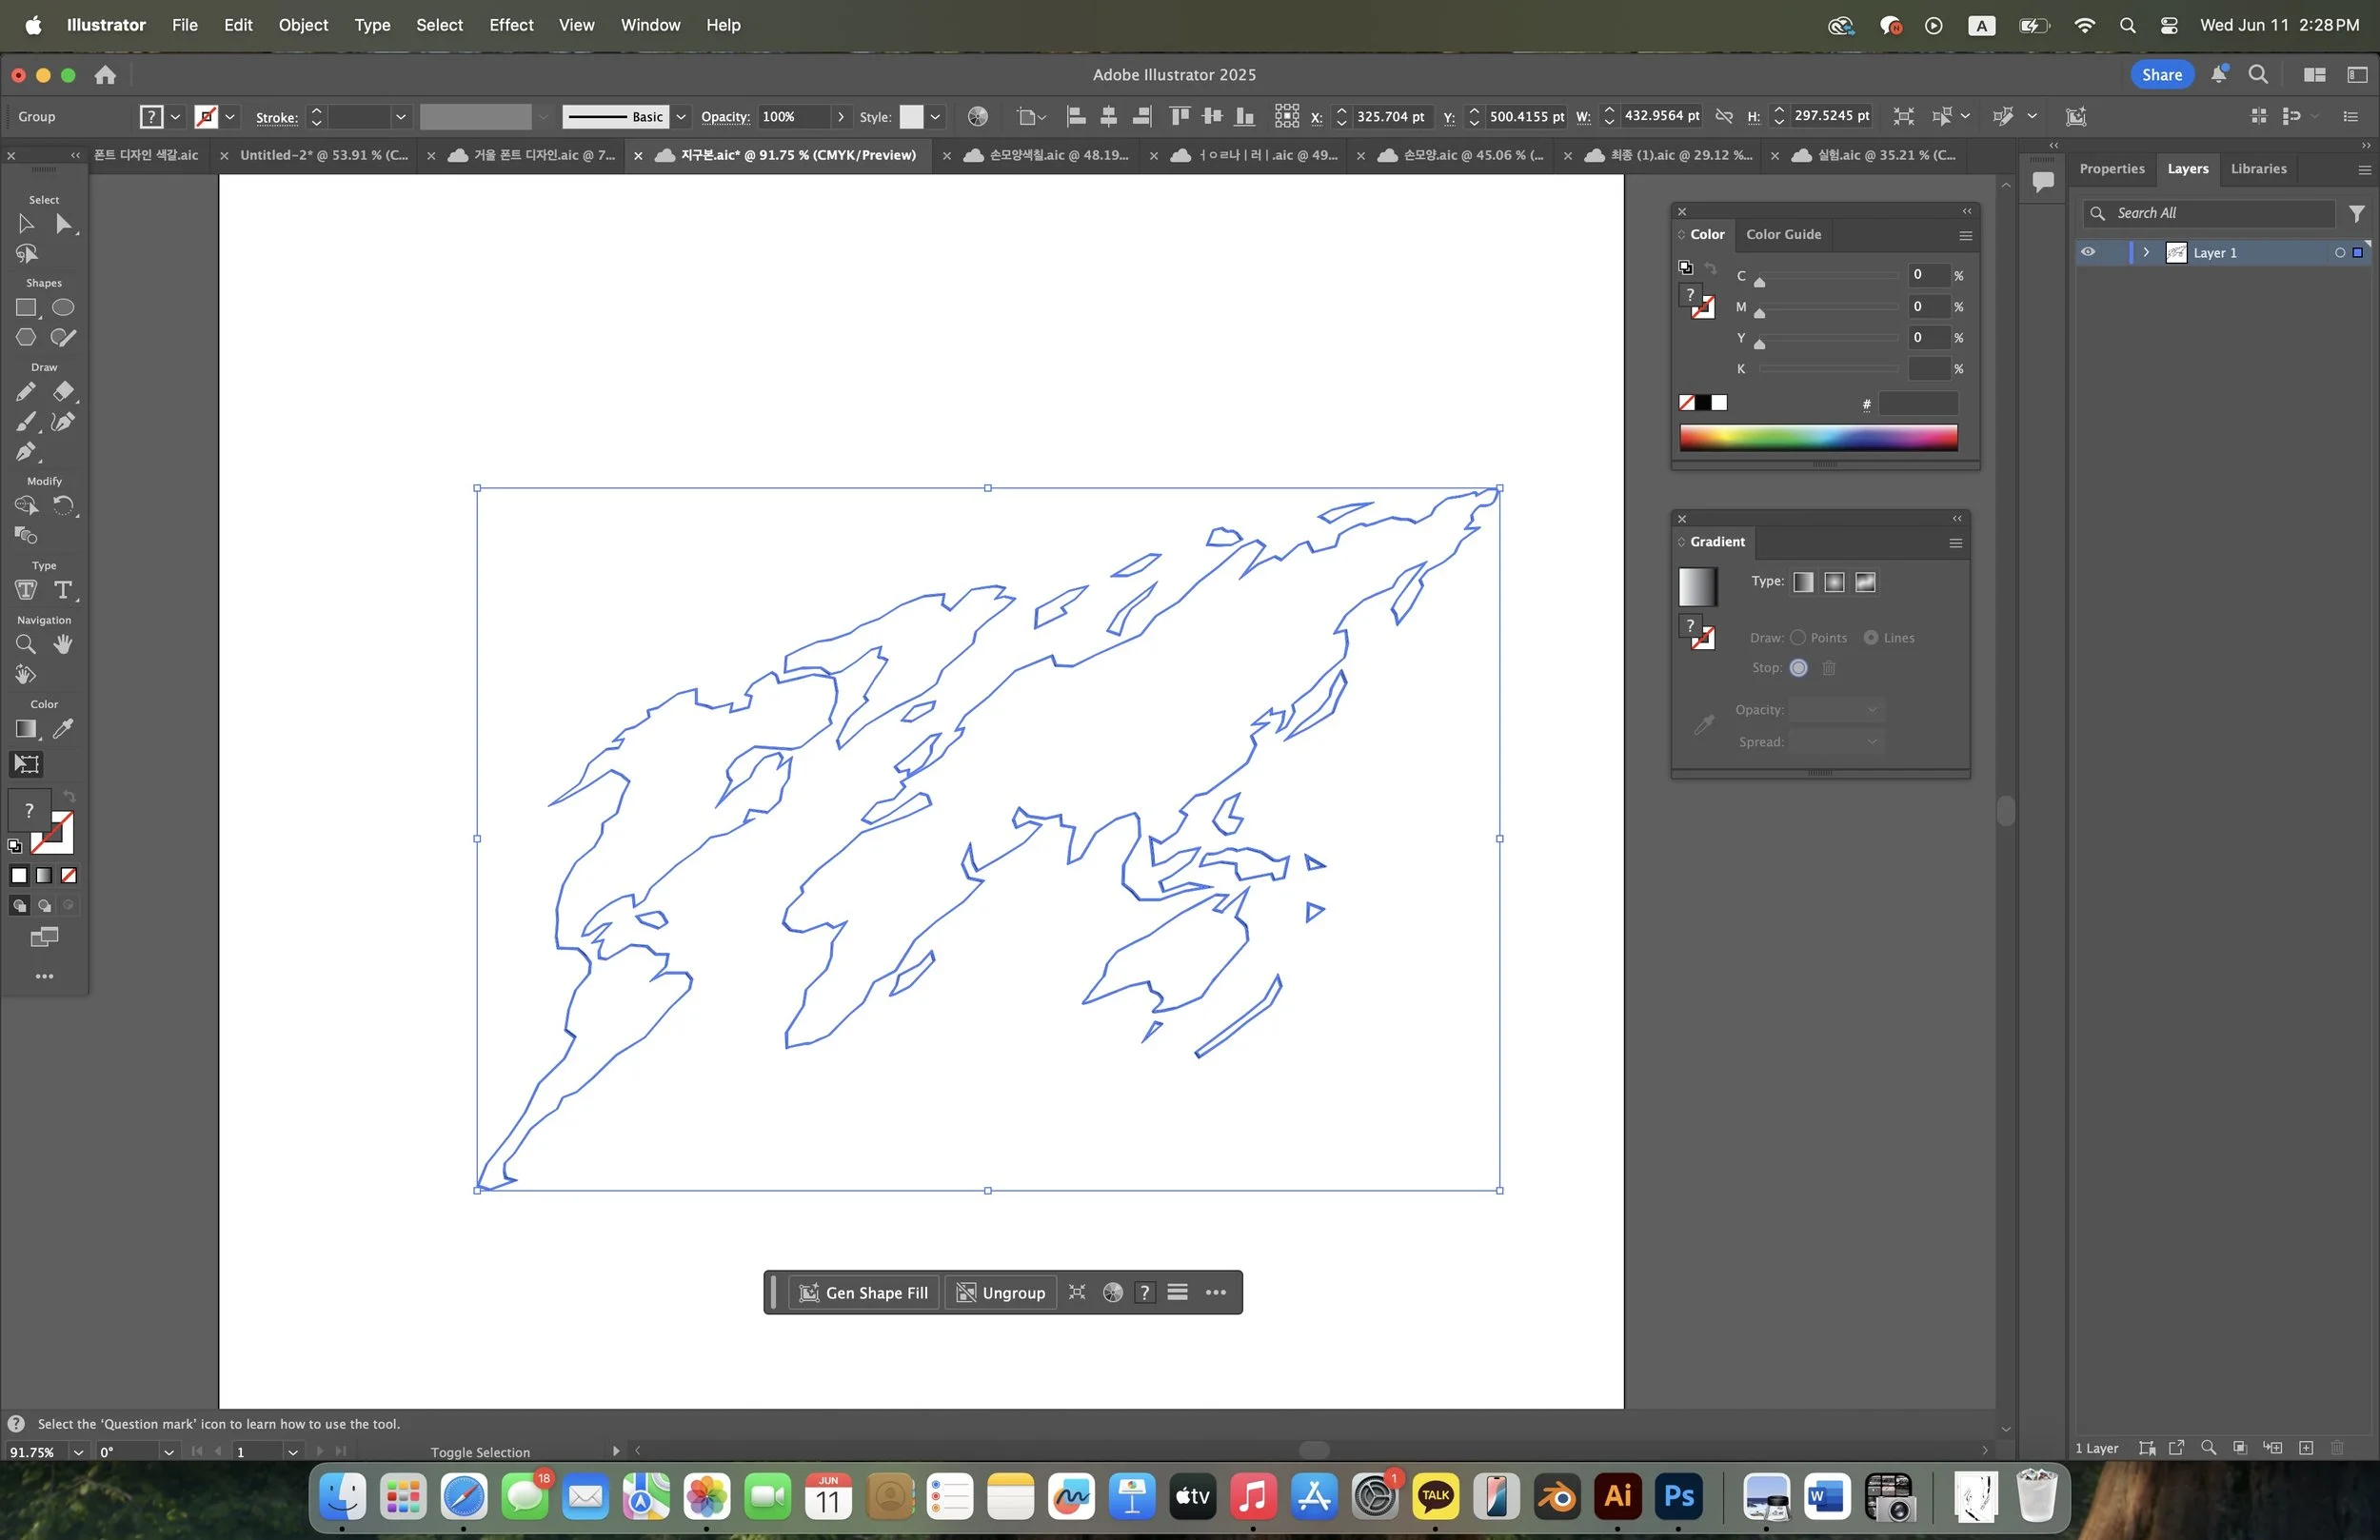This screenshot has width=2380, height=1540.
Task: Select the Hand navigation tool
Action: [x=63, y=645]
